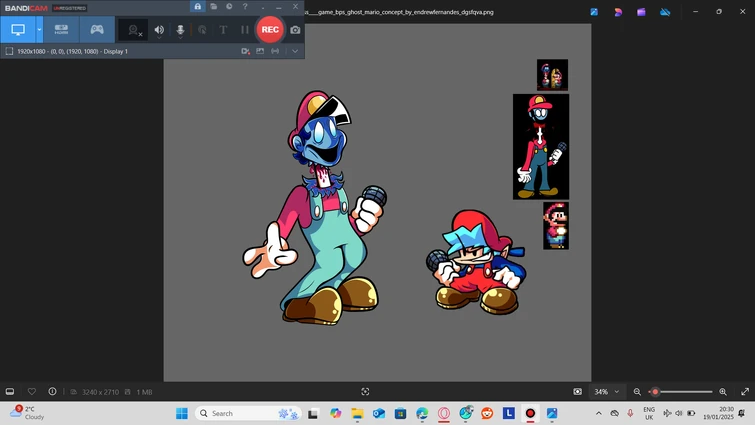
Task: Click the zoom in magnifier icon
Action: point(723,392)
